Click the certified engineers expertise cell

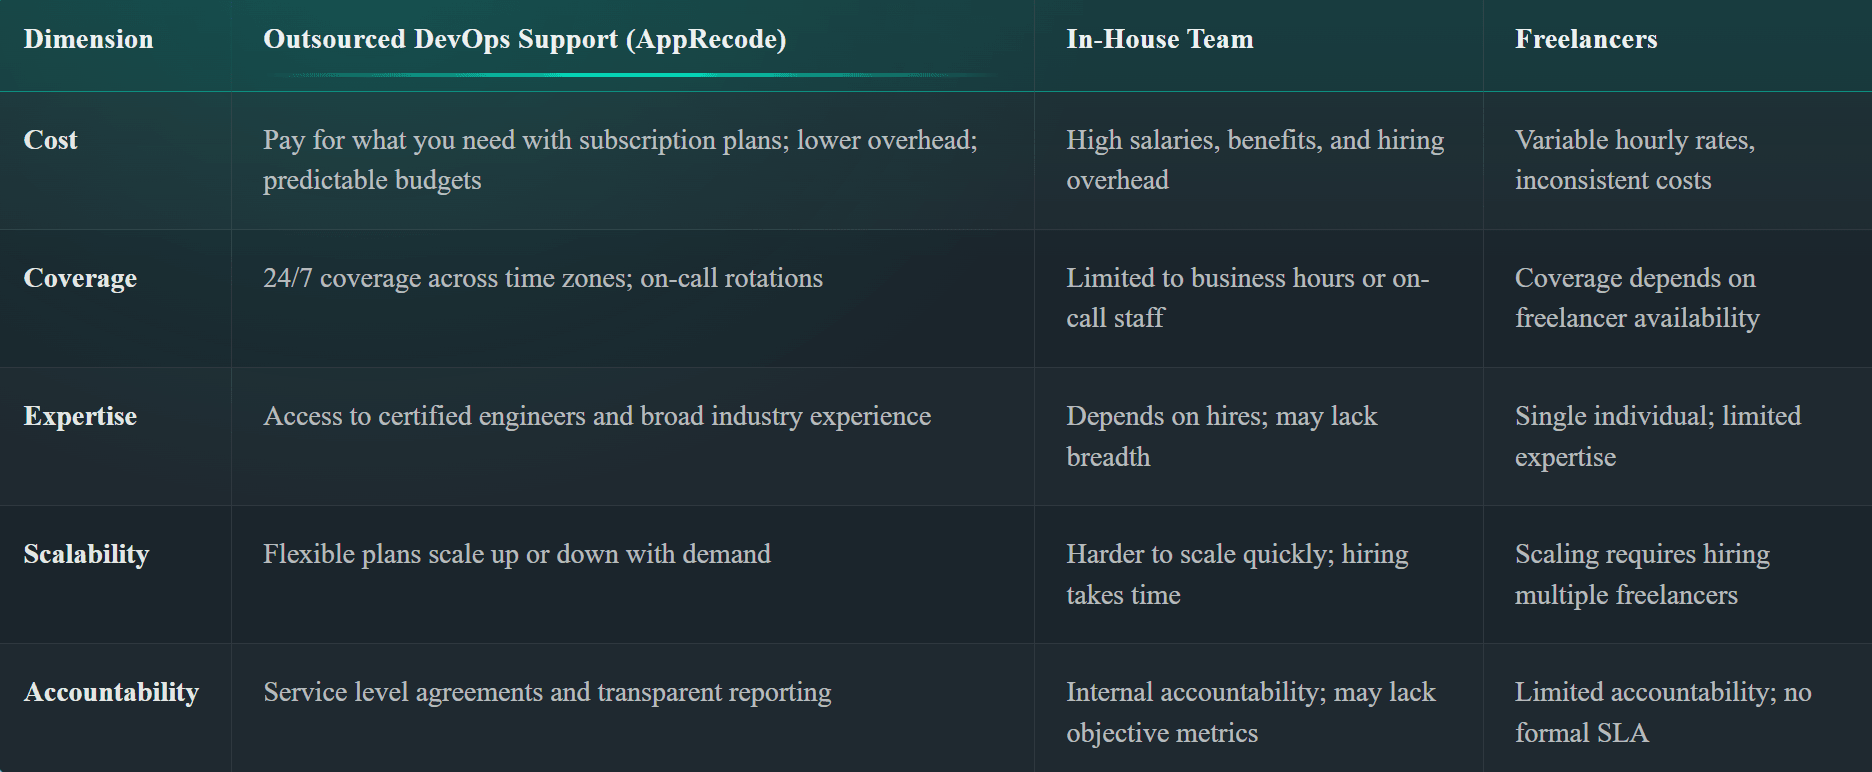tap(597, 416)
